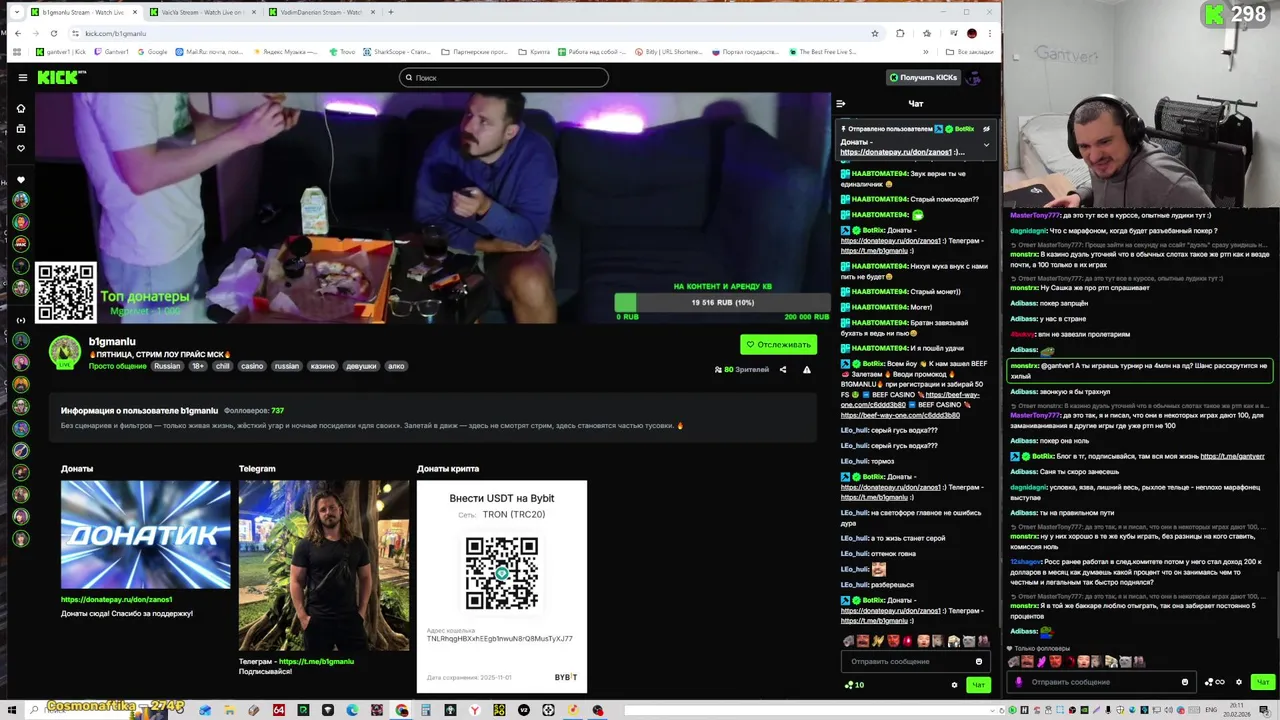Select the 'casino' stream tag

point(252,366)
